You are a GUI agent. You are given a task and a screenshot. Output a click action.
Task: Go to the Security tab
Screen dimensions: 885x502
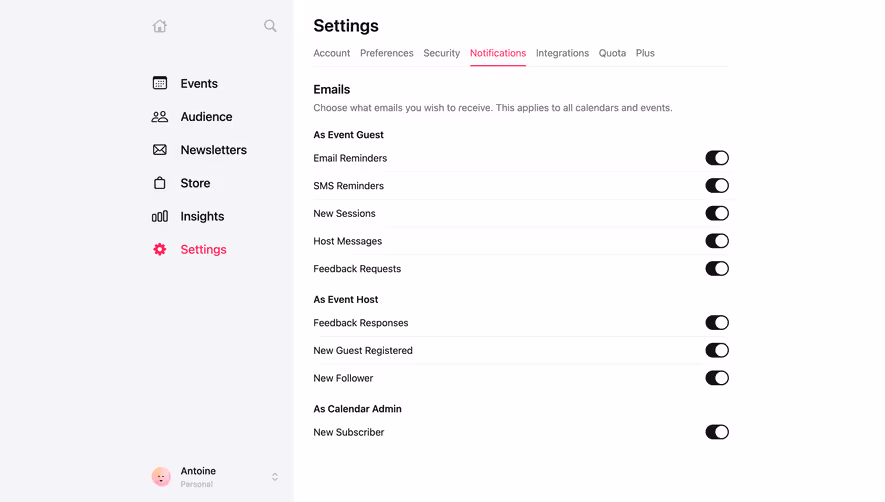coord(441,53)
